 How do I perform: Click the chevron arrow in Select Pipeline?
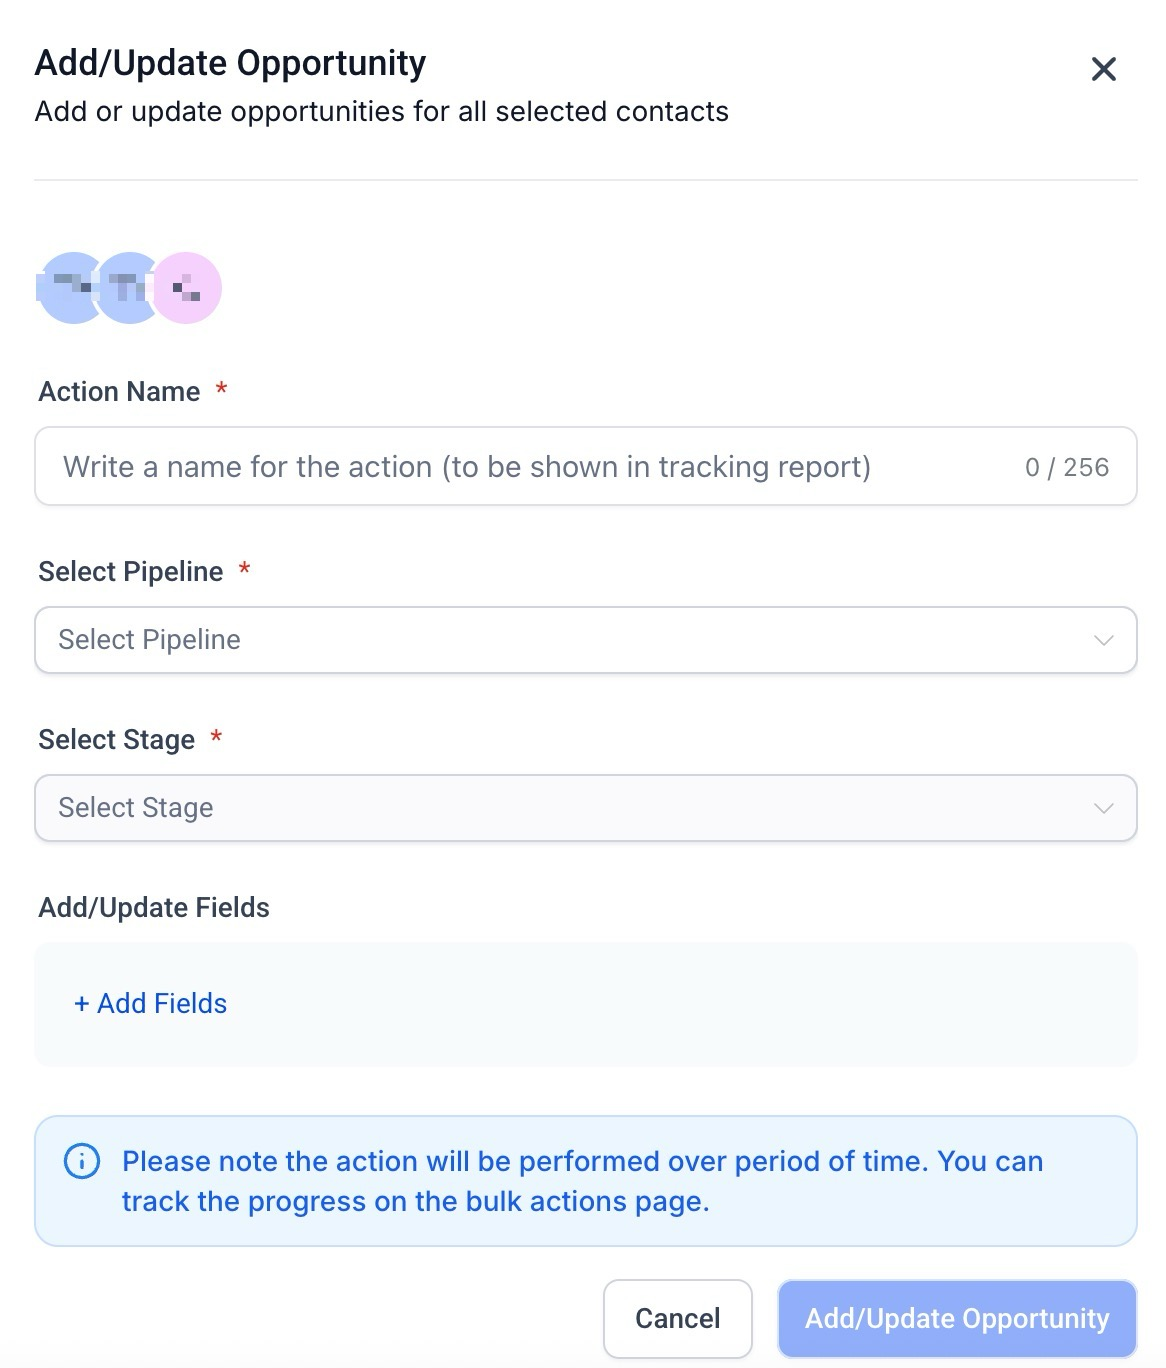click(x=1103, y=640)
